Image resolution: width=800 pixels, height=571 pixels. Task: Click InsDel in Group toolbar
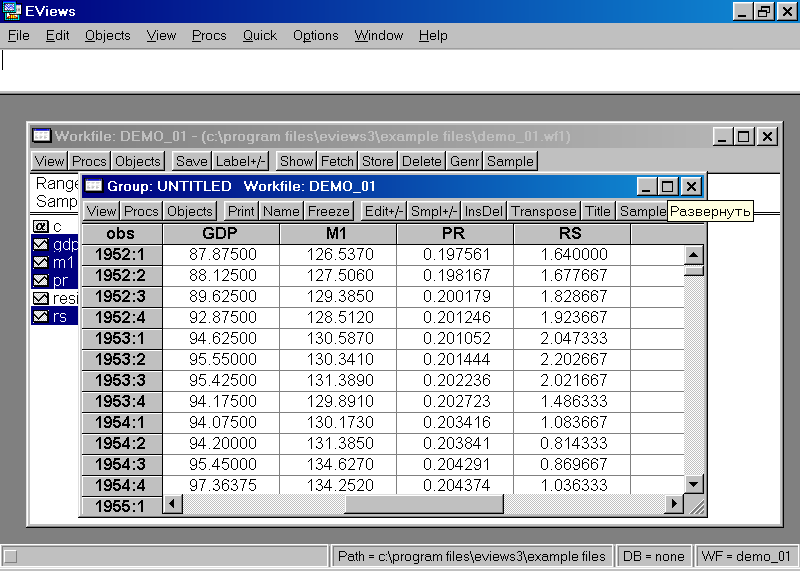click(484, 211)
